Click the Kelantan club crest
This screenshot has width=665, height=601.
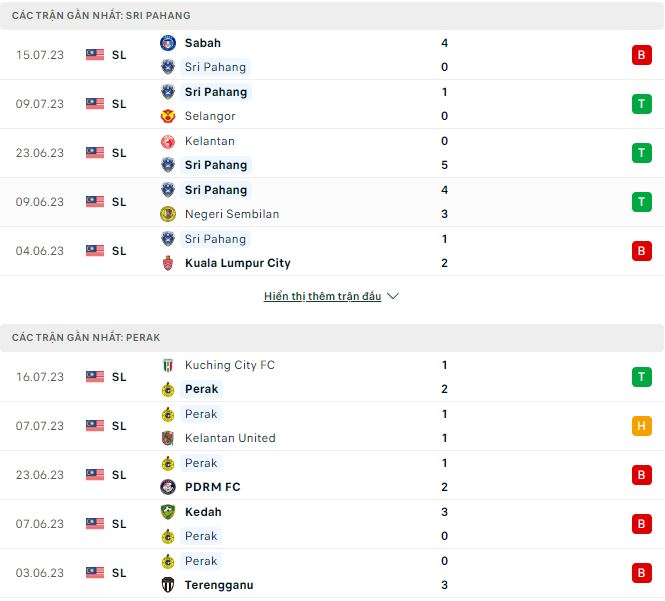(x=168, y=141)
